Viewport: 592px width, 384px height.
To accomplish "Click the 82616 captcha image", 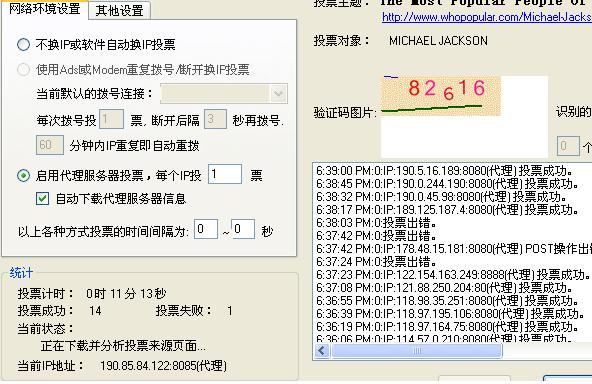I will pos(441,96).
